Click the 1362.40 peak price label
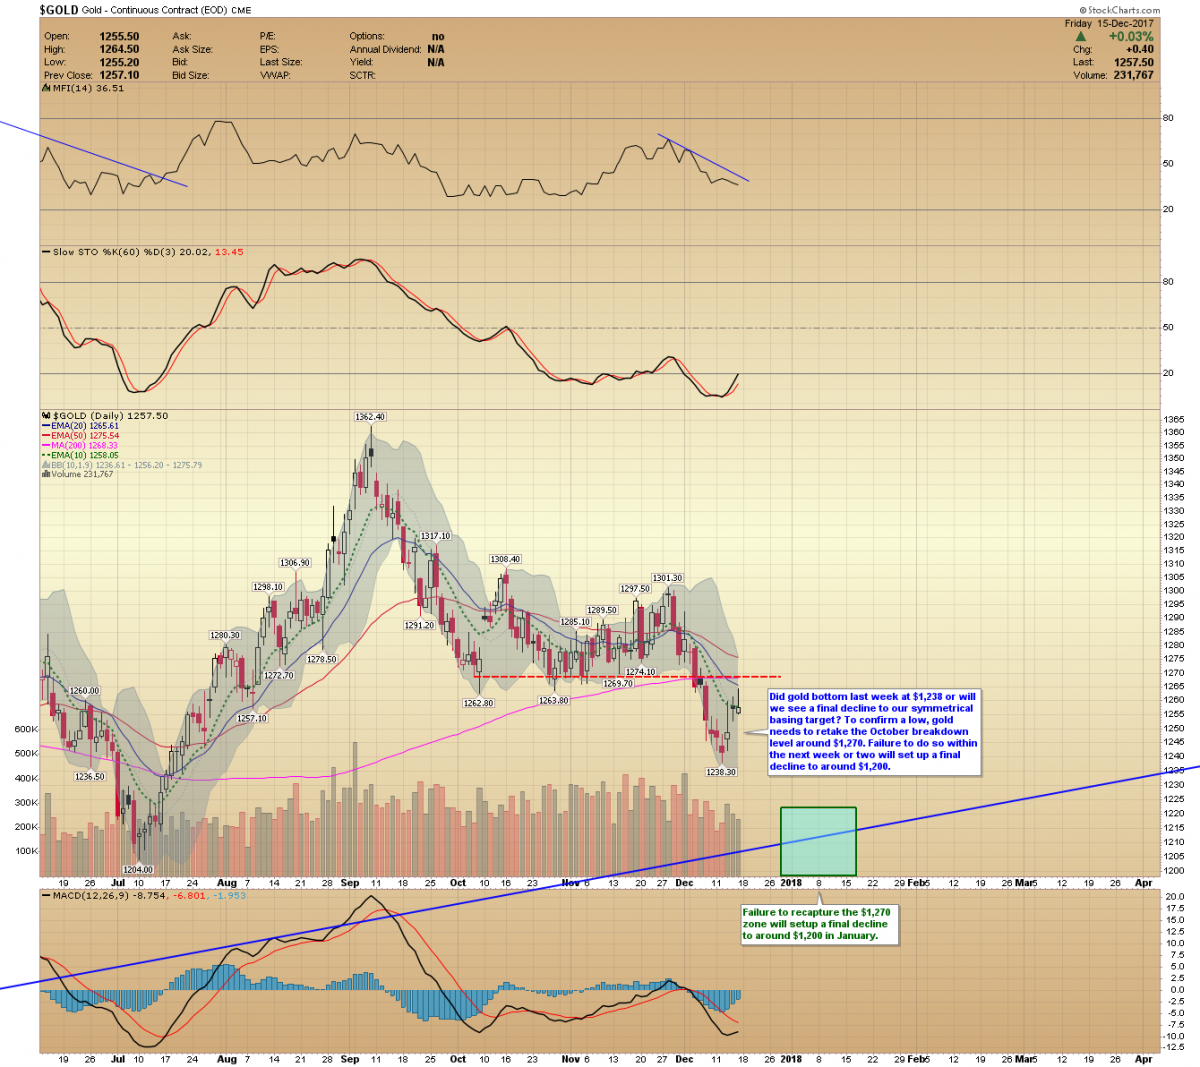 (x=369, y=417)
